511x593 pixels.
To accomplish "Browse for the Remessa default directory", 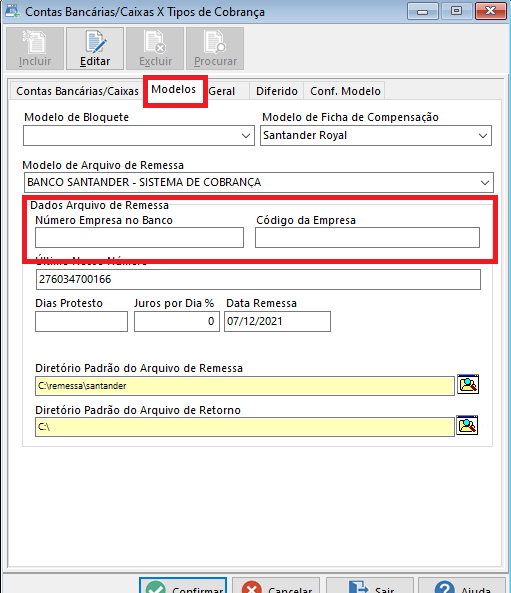I will click(468, 384).
